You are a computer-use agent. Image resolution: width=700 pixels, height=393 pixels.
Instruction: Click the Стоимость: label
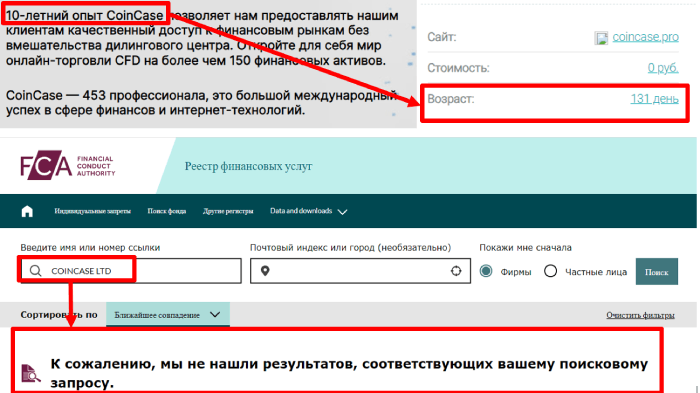(x=458, y=68)
